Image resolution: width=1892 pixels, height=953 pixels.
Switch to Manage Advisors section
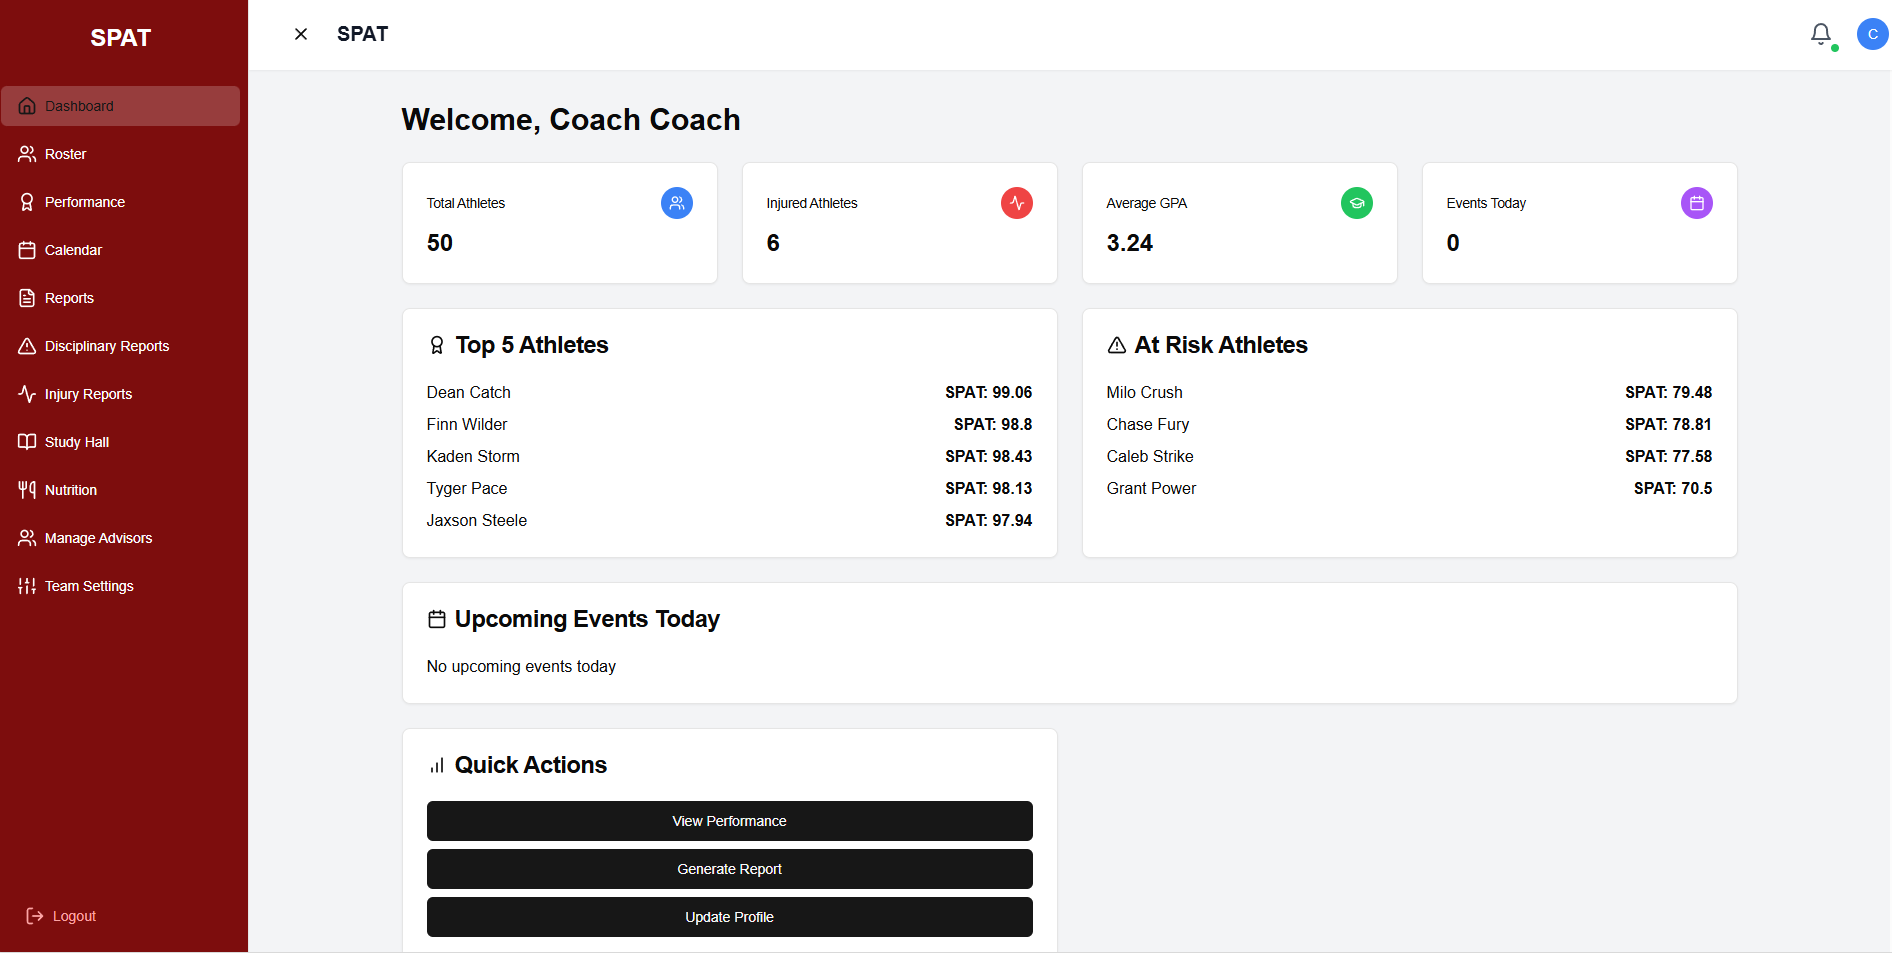click(x=97, y=538)
